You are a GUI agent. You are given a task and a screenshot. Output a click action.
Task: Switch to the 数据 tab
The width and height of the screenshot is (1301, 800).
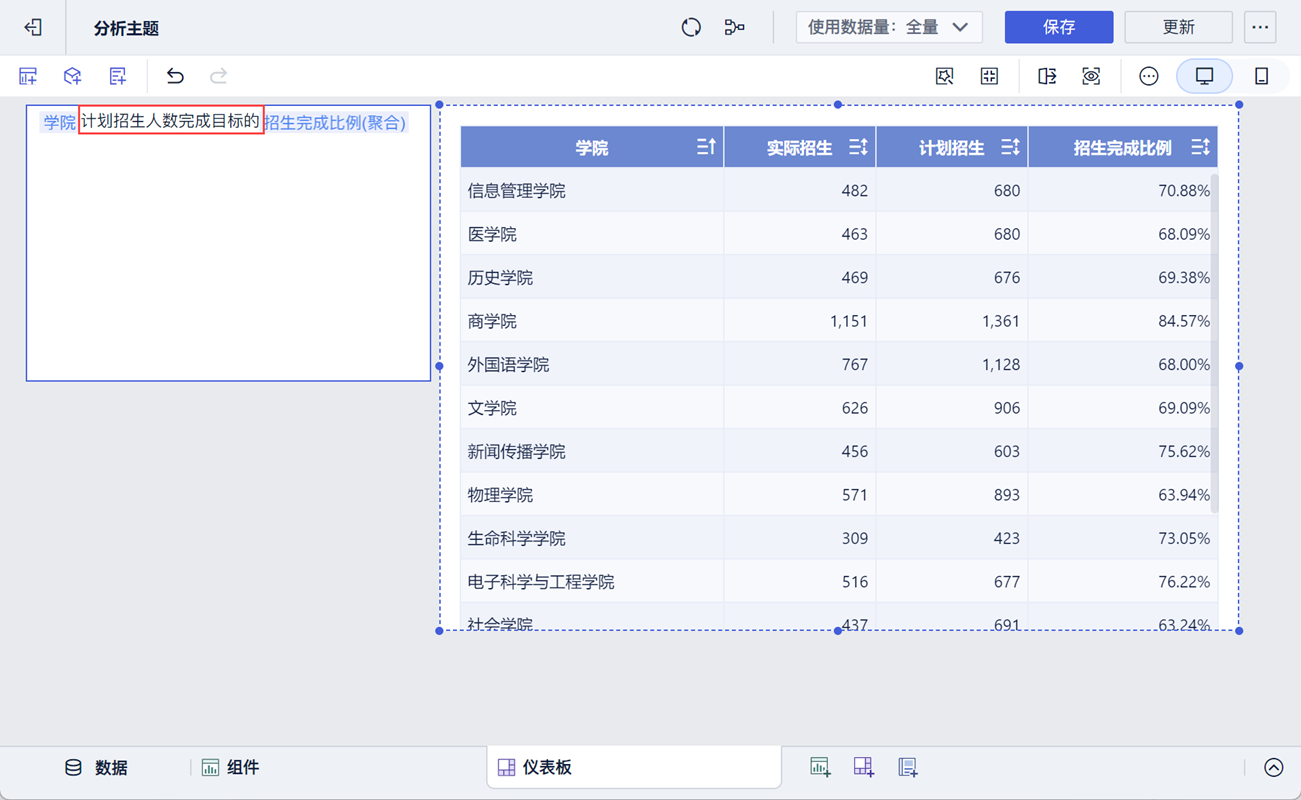coord(97,767)
